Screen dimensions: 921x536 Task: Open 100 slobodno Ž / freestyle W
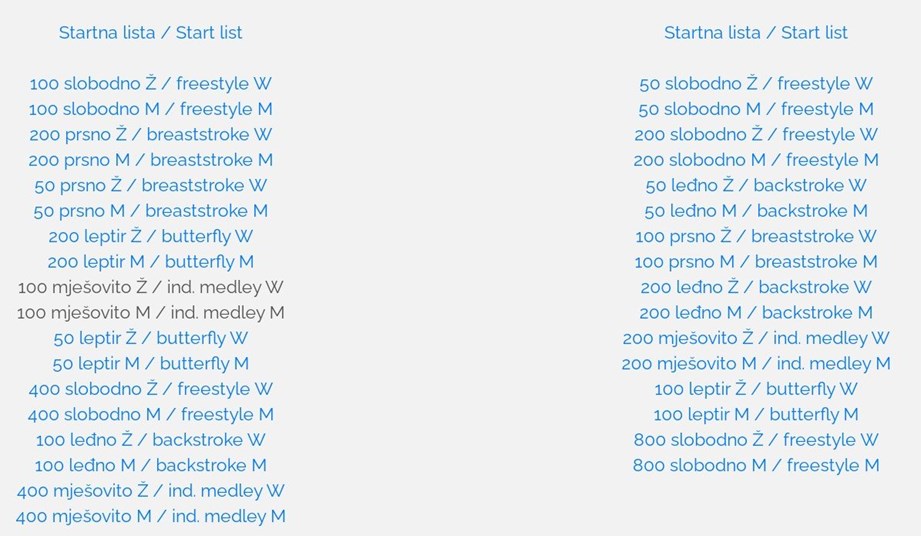(x=150, y=83)
